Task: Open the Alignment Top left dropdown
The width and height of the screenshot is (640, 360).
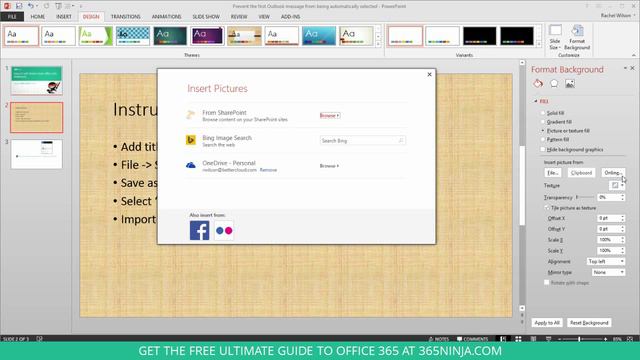Action: [x=606, y=261]
